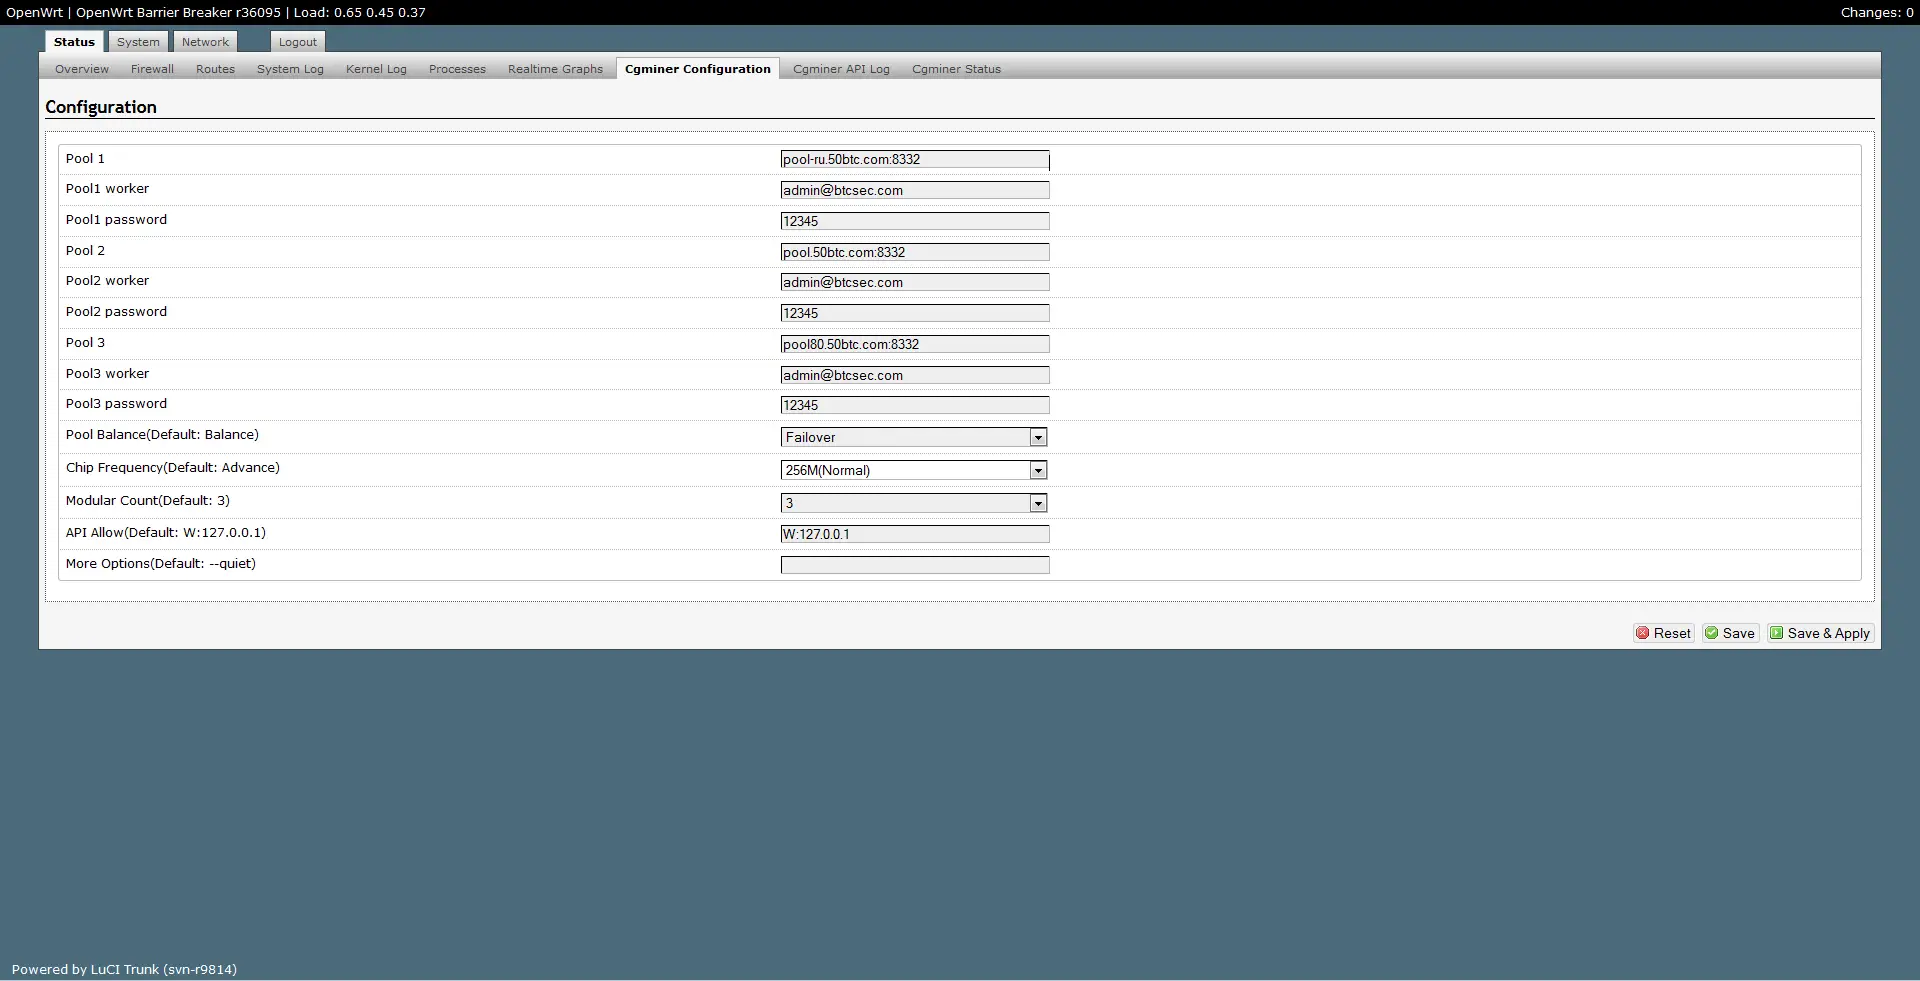Open the System Log subtab
1920x981 pixels.
click(290, 69)
